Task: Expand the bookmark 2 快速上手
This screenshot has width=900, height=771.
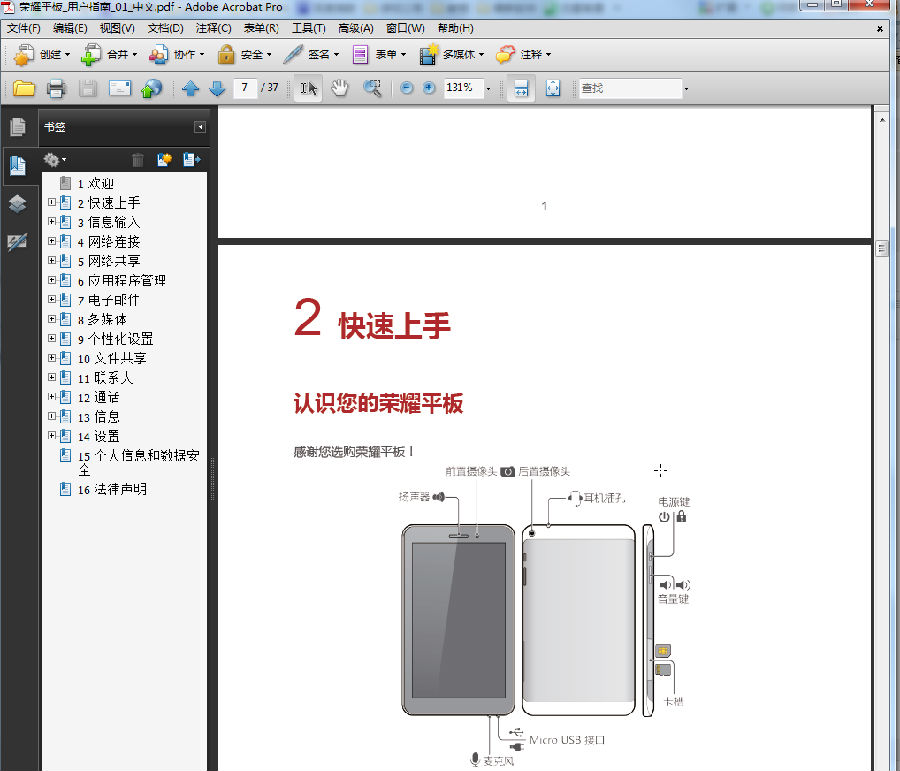Action: point(53,201)
